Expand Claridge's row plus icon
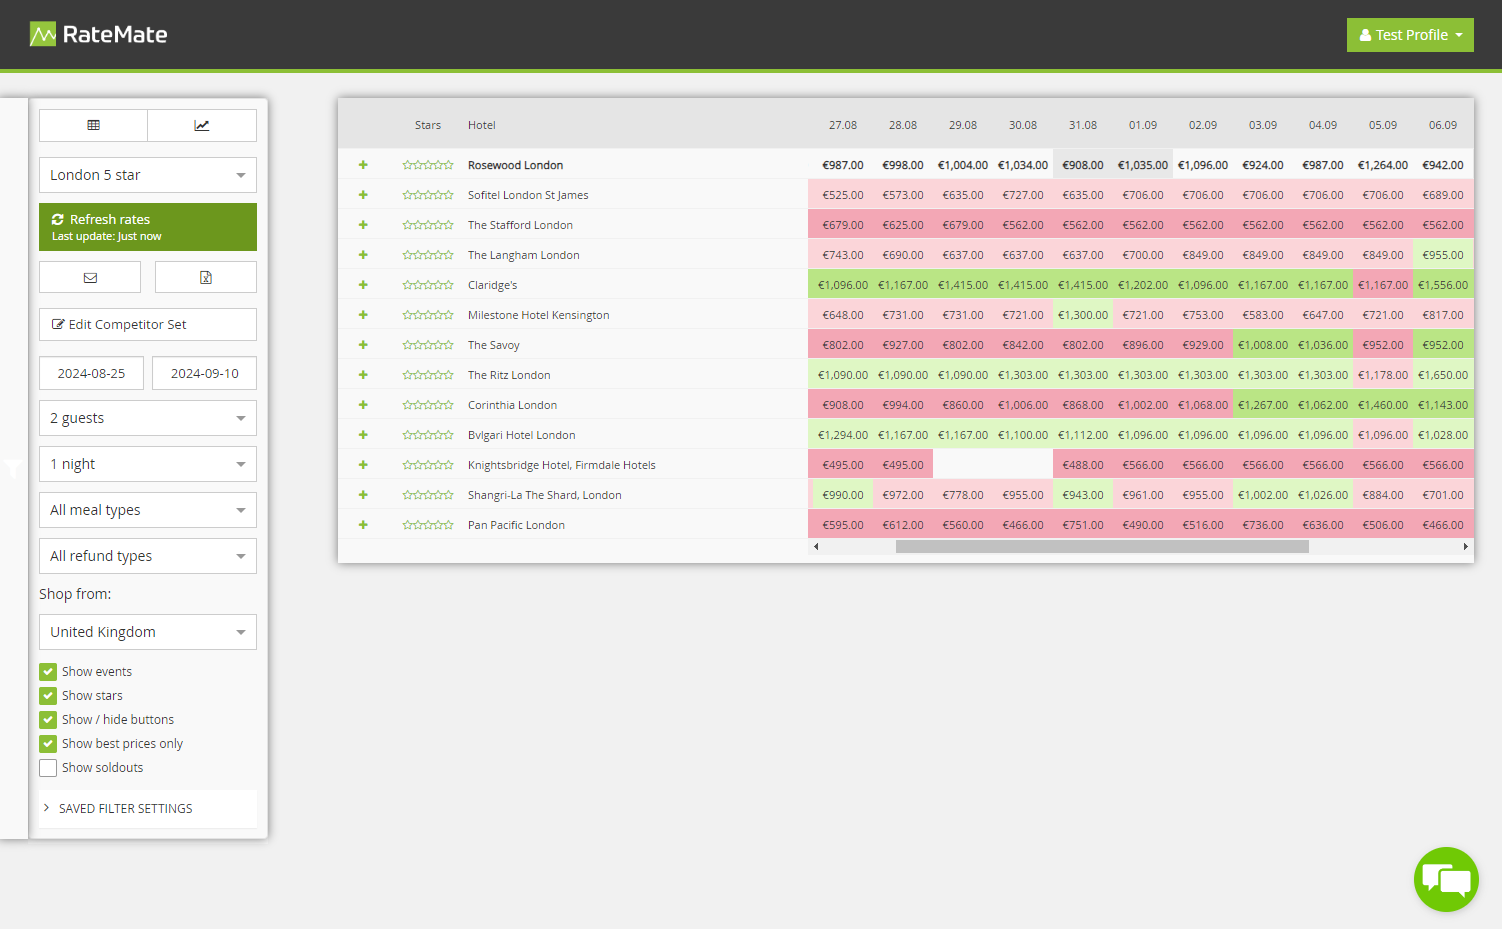1502x929 pixels. tap(363, 285)
